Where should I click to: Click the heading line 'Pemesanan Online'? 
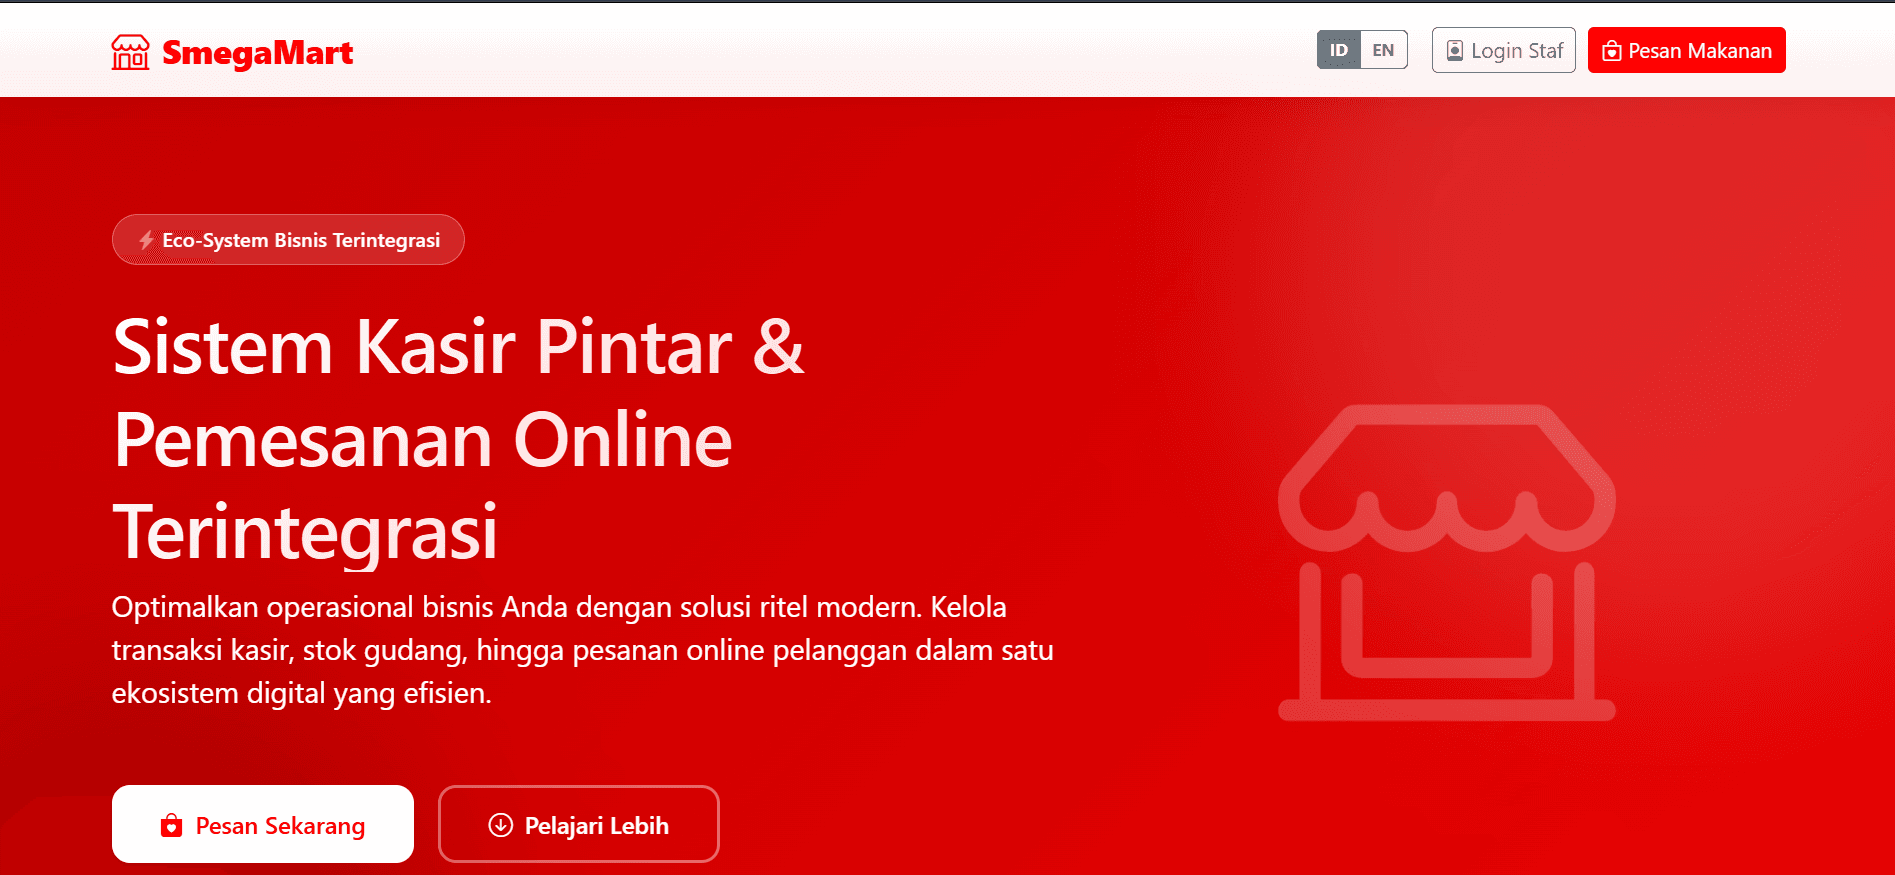coord(423,440)
